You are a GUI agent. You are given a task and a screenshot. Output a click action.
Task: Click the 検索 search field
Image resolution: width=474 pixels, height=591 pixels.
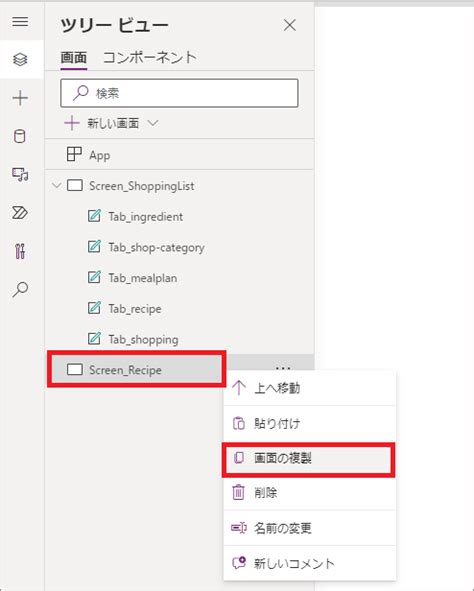click(179, 93)
